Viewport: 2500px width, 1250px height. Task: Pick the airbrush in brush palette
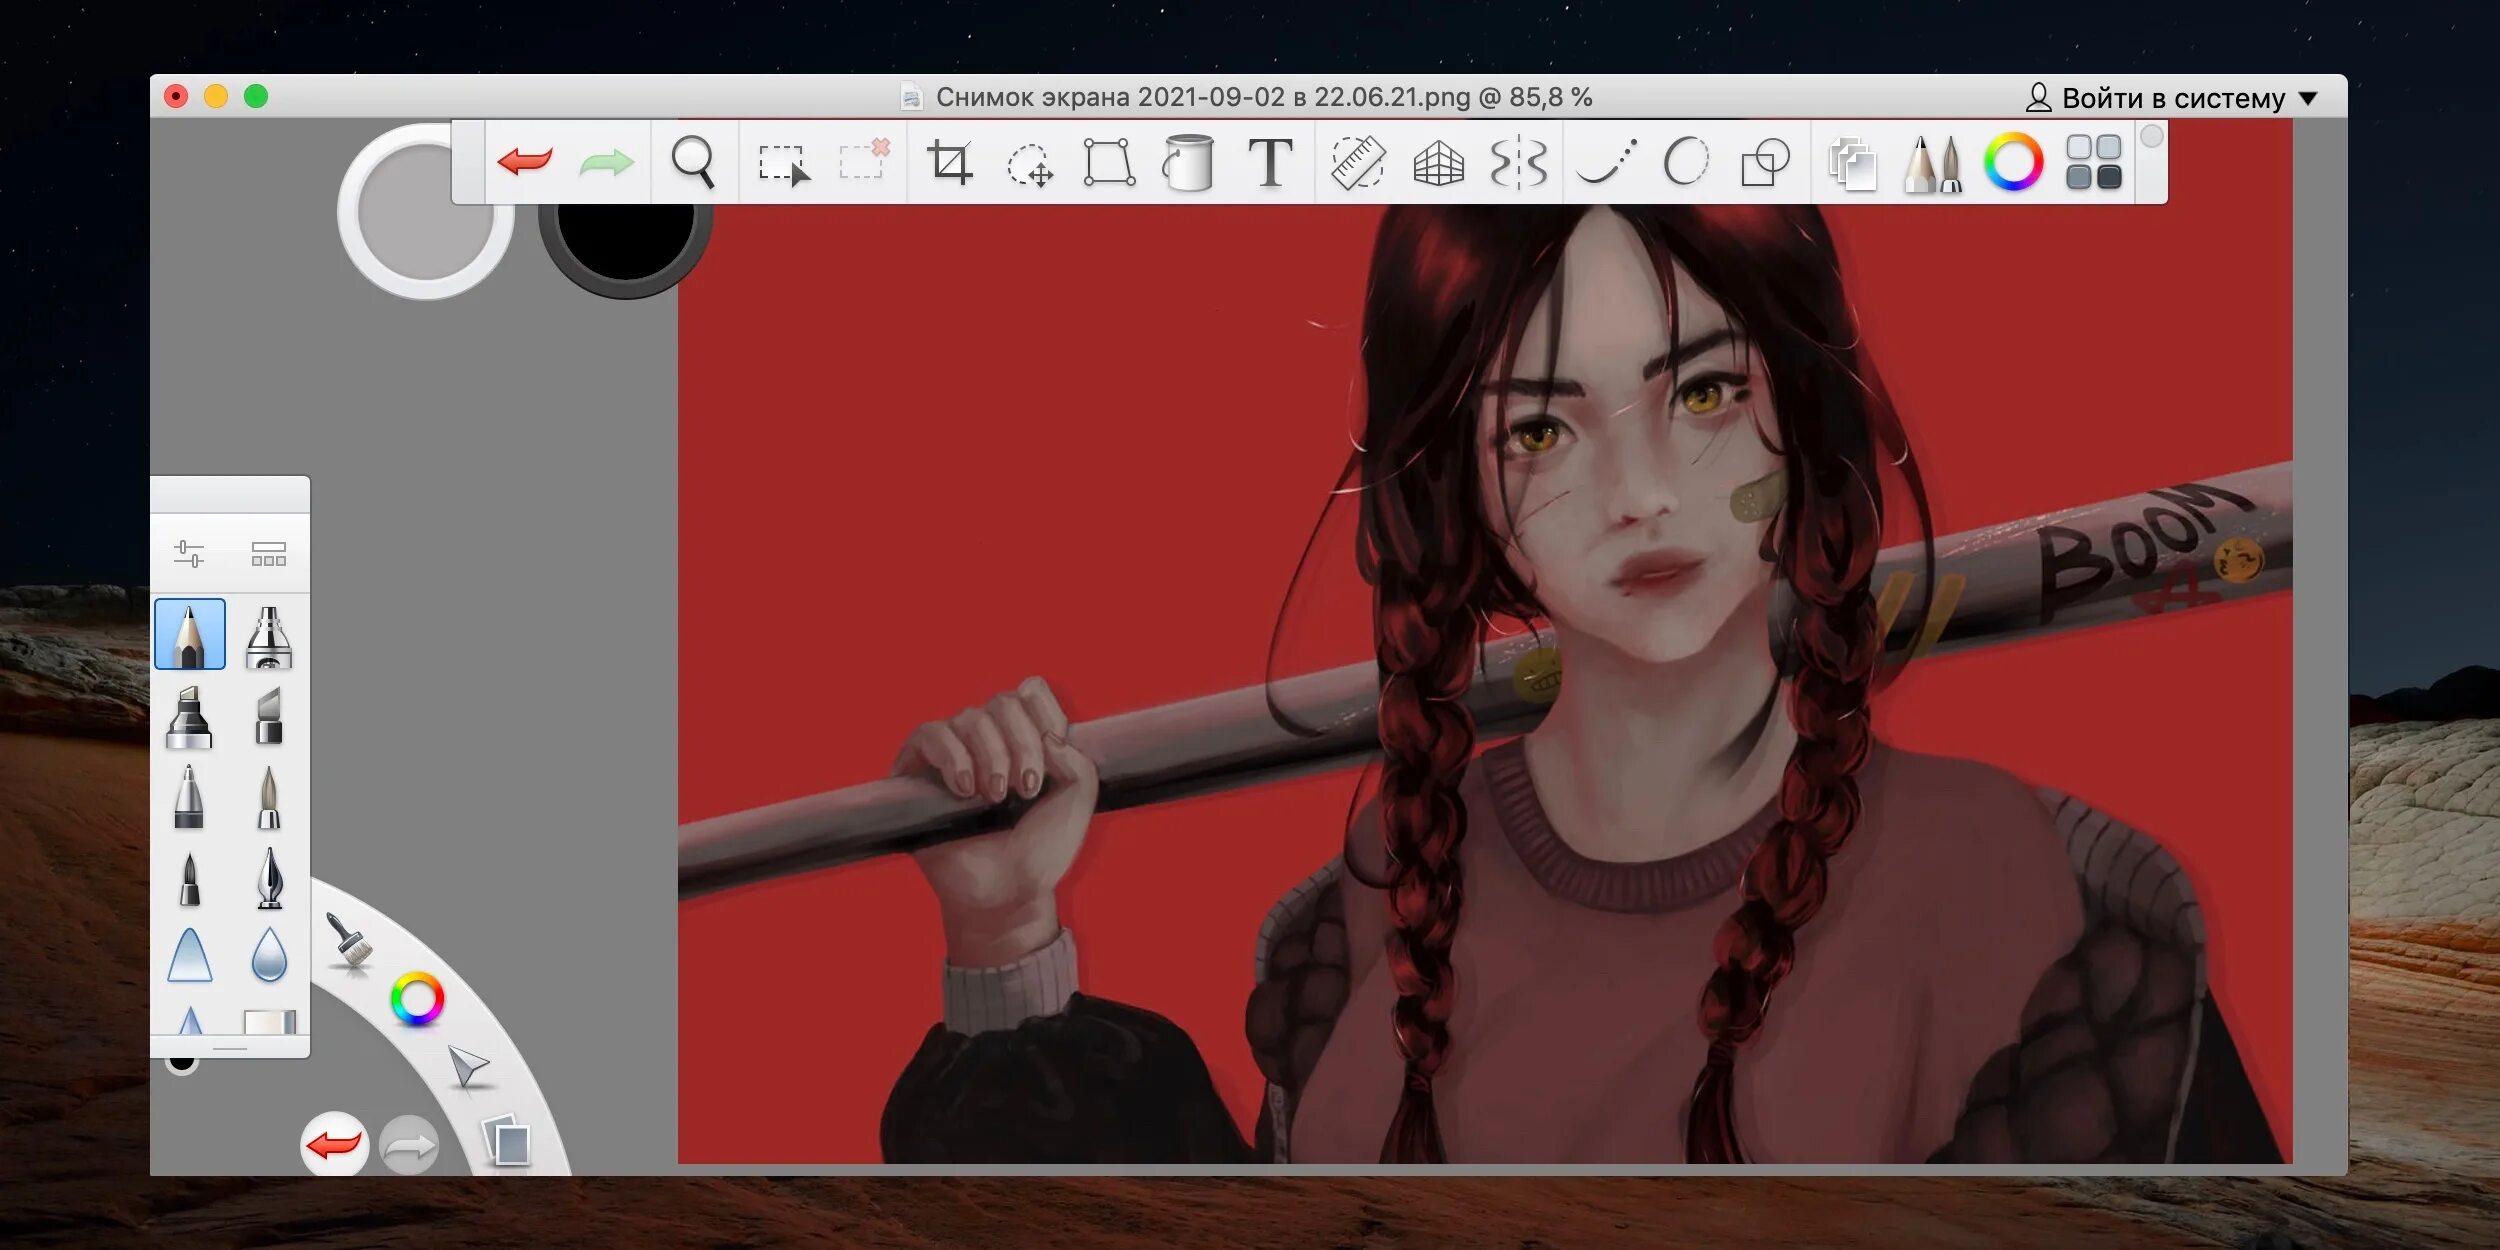[269, 637]
